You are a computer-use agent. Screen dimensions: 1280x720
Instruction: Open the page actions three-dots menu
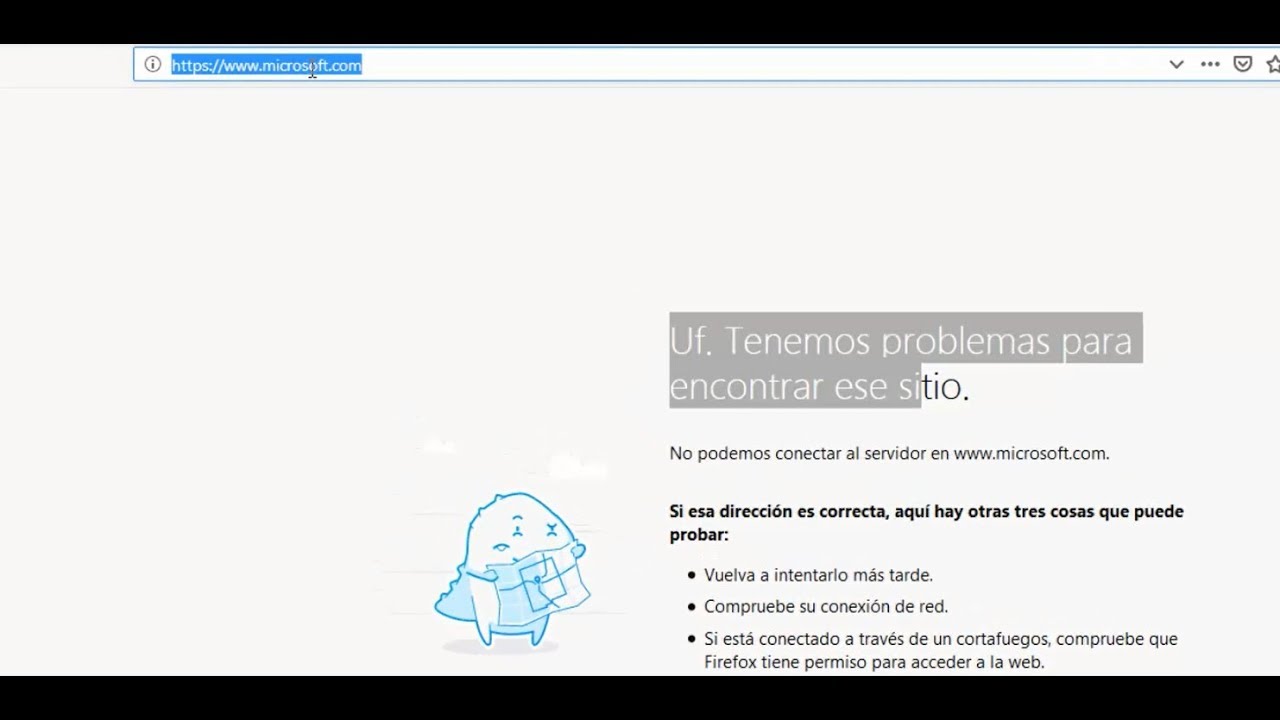tap(1210, 65)
